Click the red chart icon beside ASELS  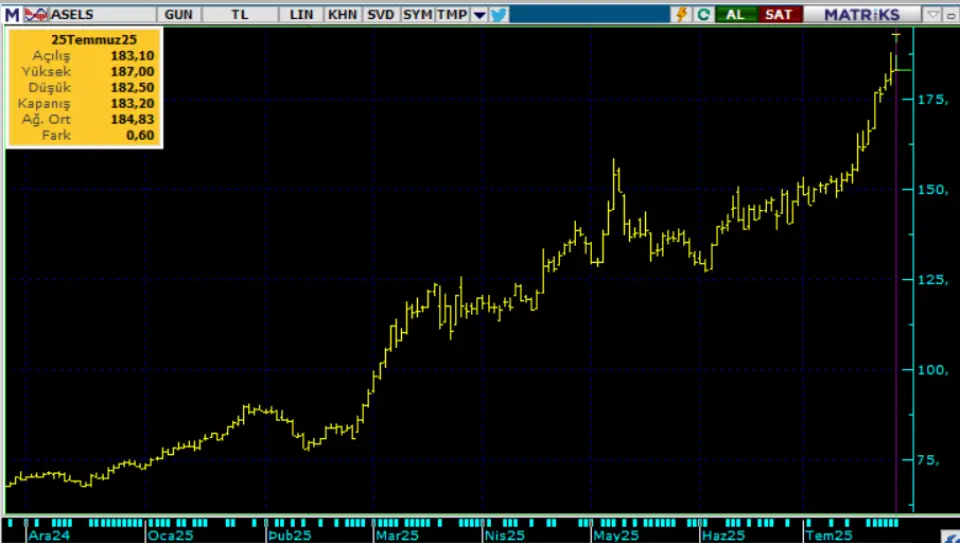(x=36, y=15)
